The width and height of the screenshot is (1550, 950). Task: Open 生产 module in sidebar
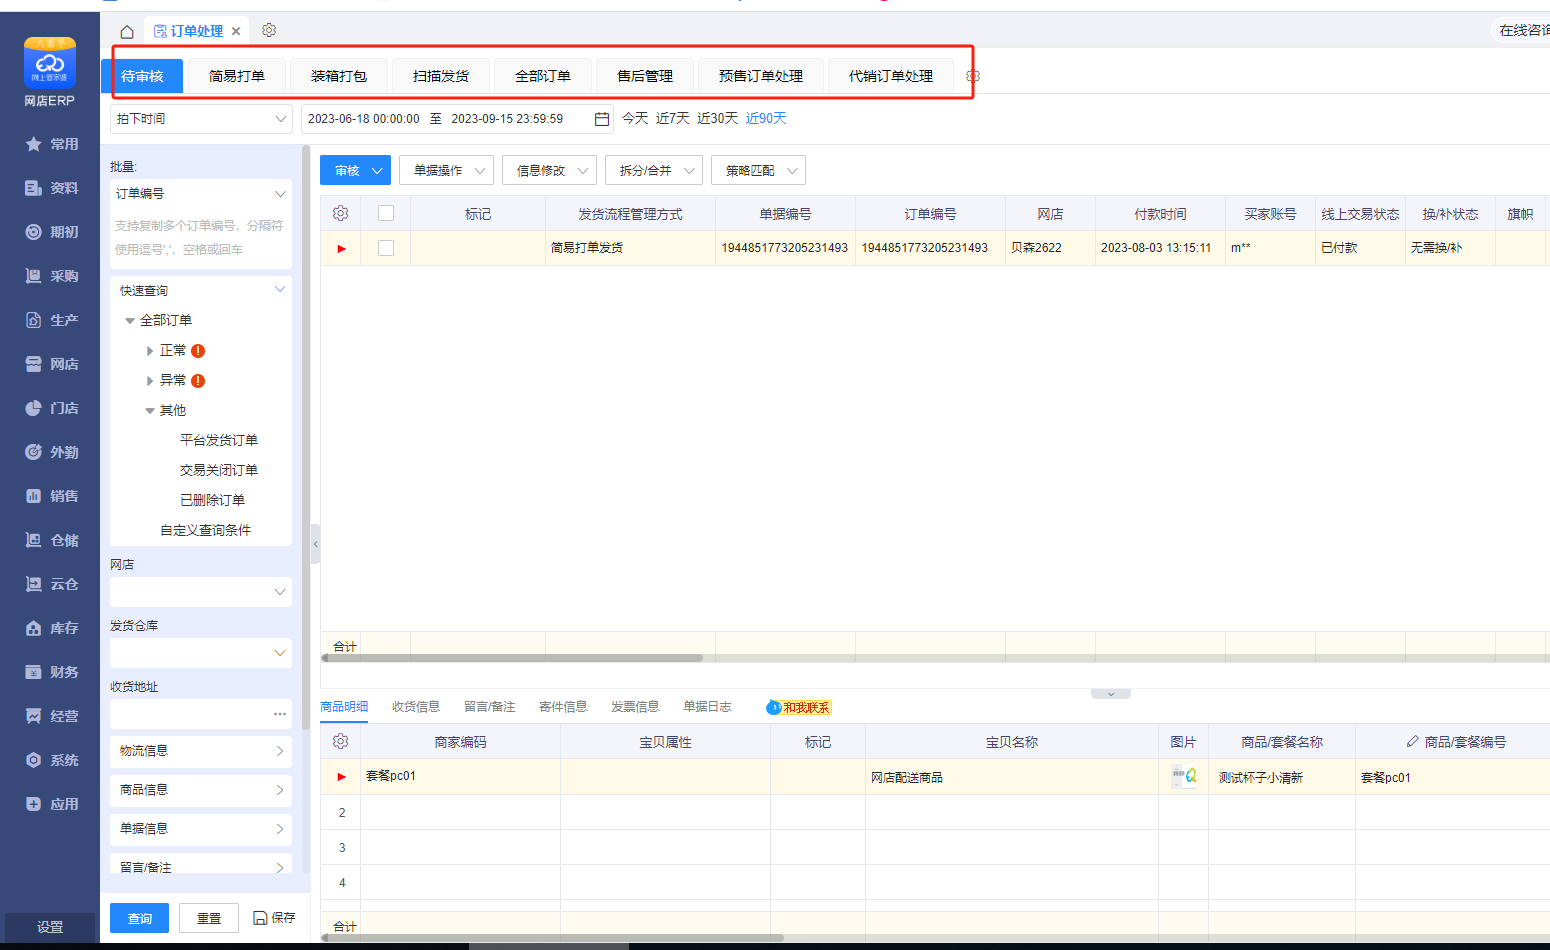point(51,320)
